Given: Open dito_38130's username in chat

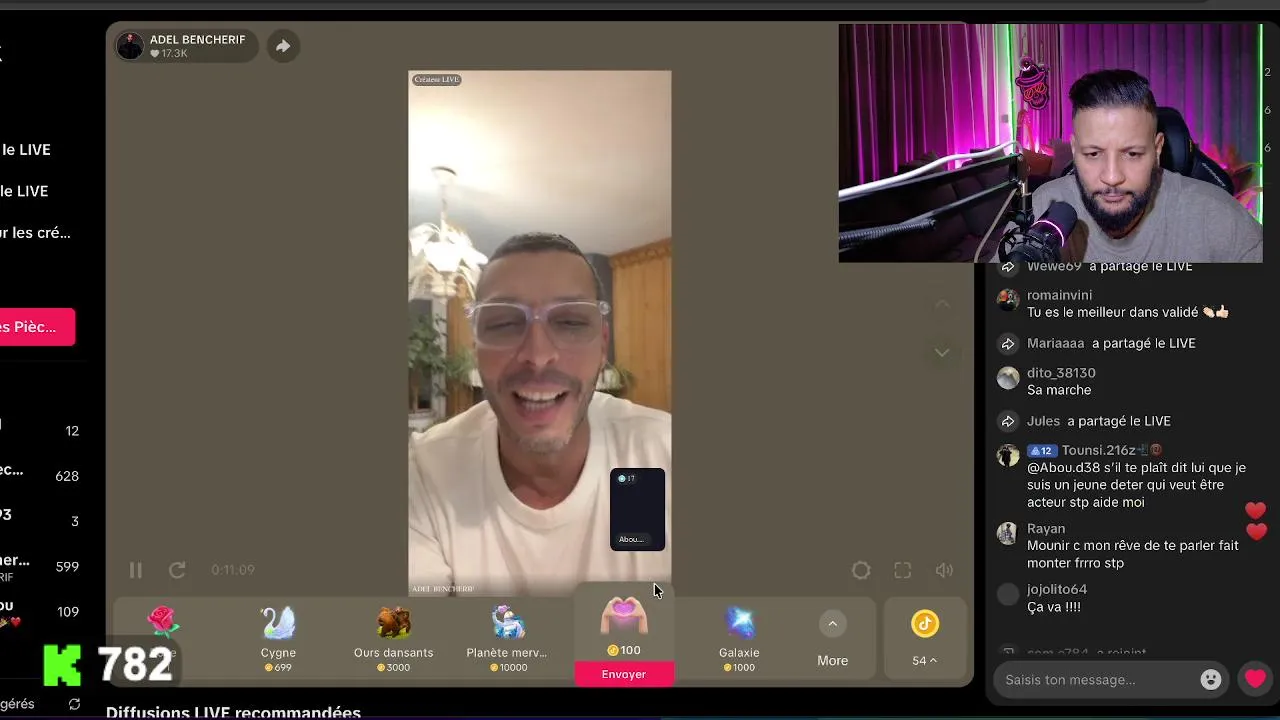Looking at the screenshot, I should (x=1061, y=373).
